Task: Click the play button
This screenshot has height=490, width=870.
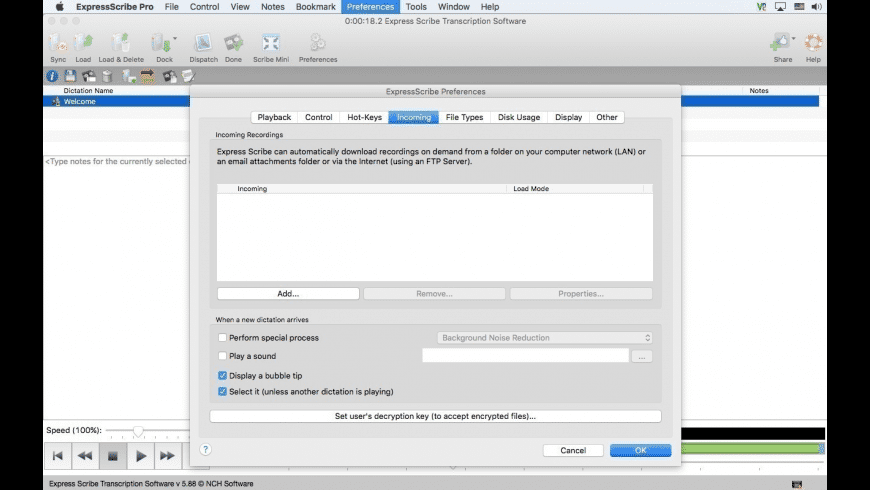Action: [x=140, y=456]
